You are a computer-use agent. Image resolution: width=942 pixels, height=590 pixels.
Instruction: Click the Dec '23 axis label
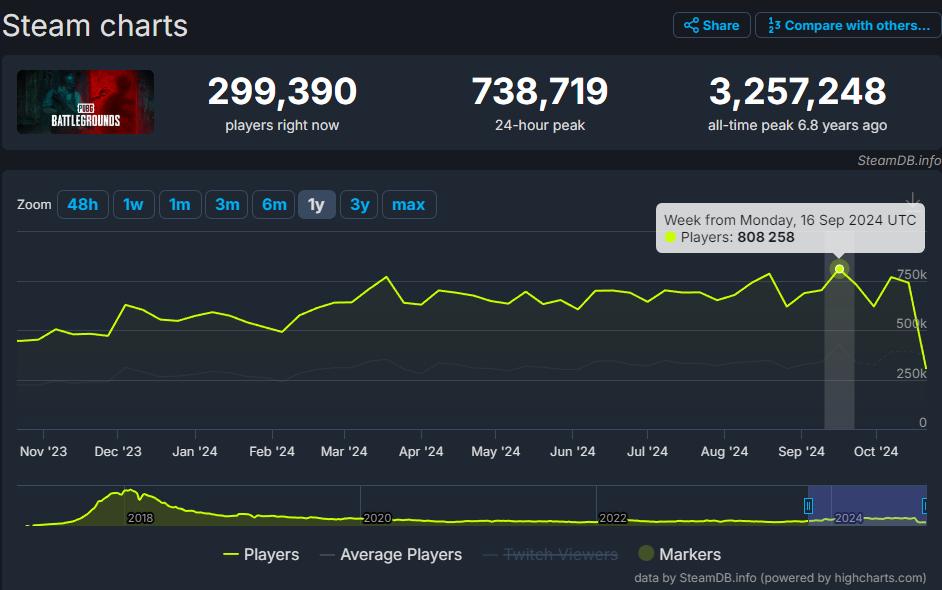tap(118, 451)
